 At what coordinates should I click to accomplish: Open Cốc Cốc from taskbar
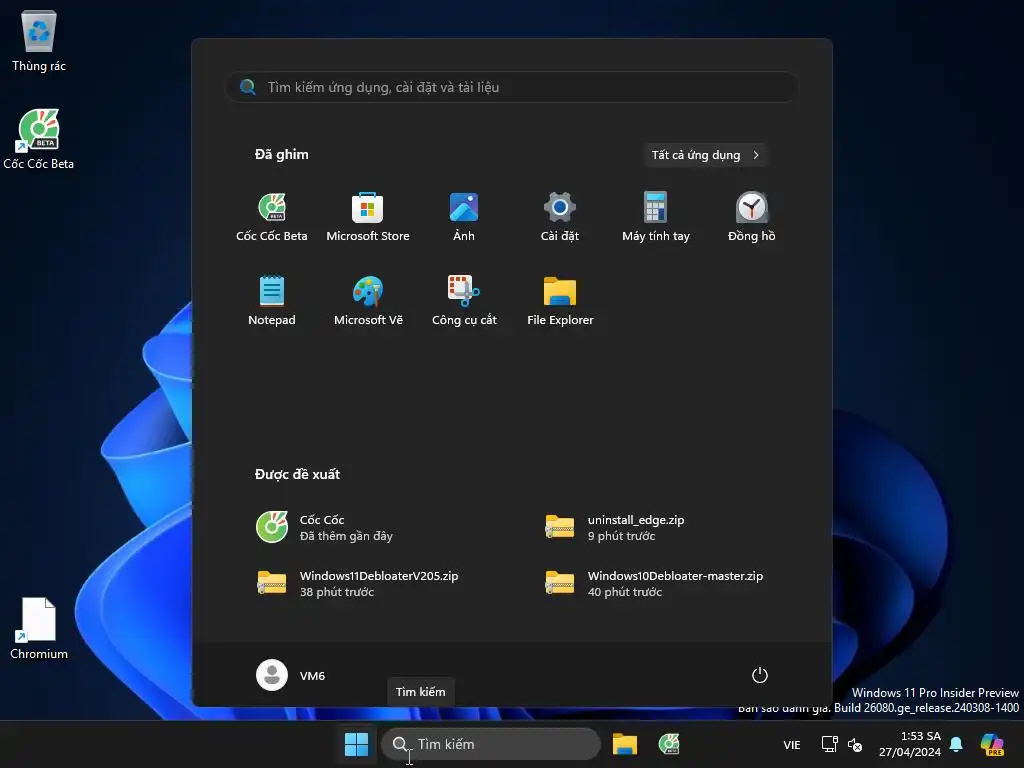[669, 744]
